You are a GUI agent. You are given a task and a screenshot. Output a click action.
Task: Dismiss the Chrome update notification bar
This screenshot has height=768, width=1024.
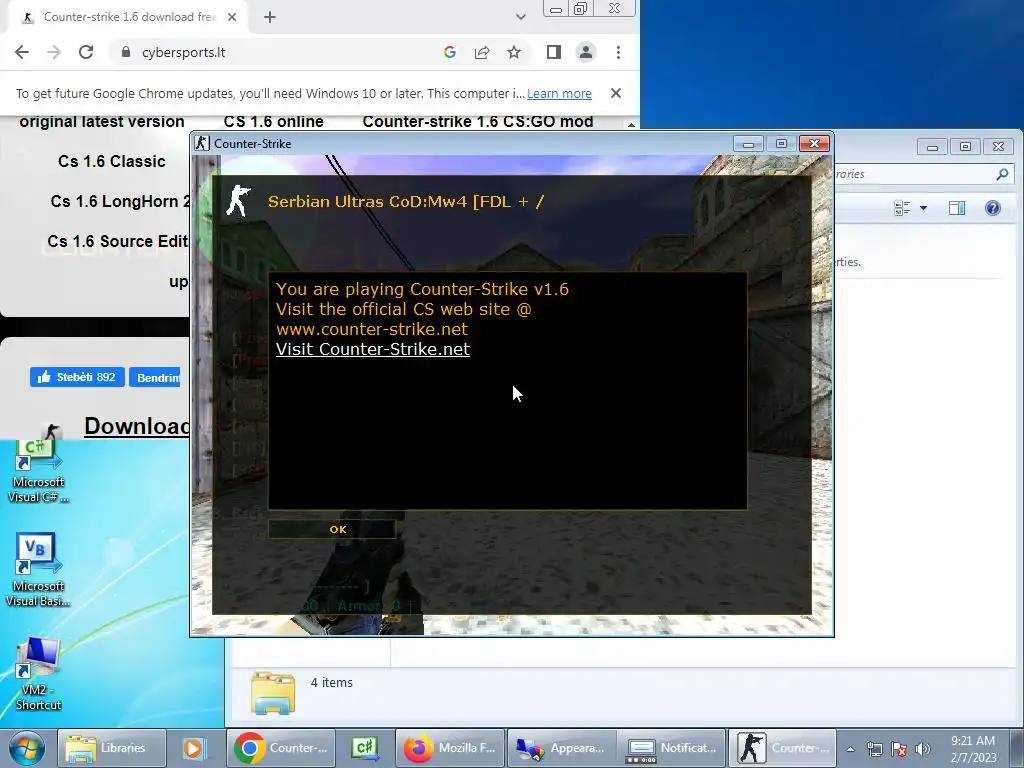pos(615,93)
